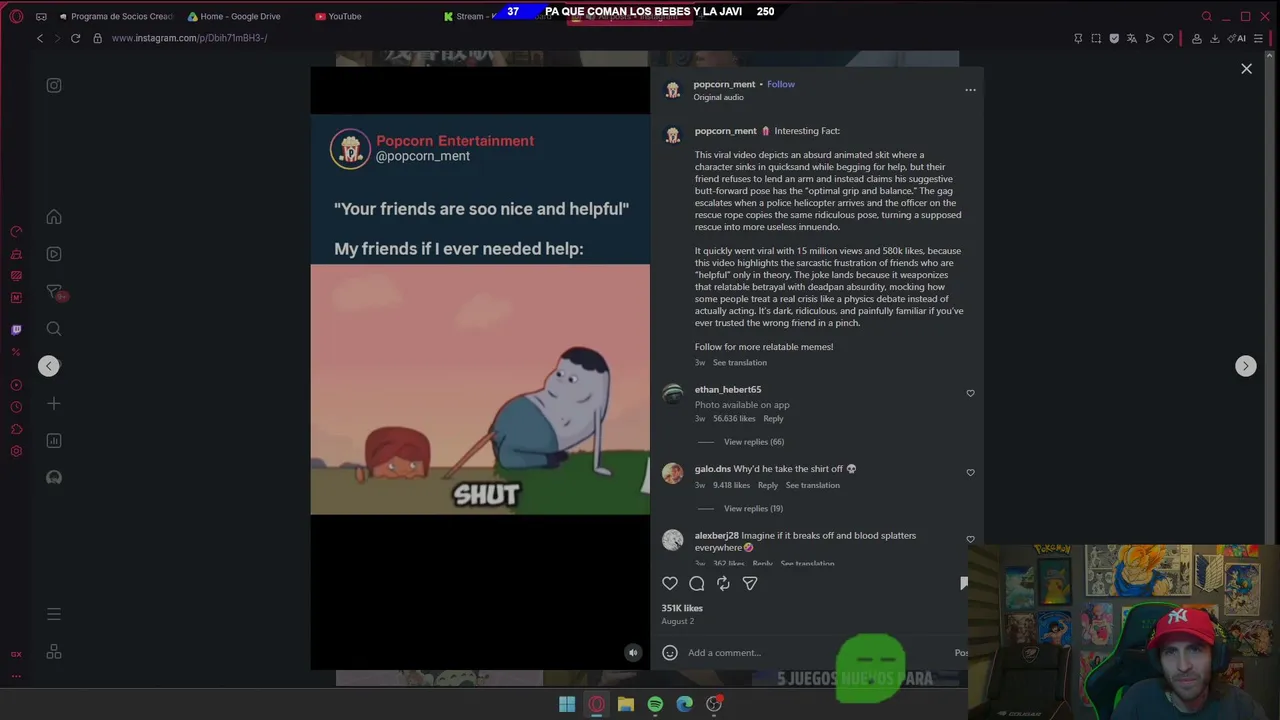Follow the popcorn_ment account
Image resolution: width=1280 pixels, height=720 pixels.
pos(781,84)
